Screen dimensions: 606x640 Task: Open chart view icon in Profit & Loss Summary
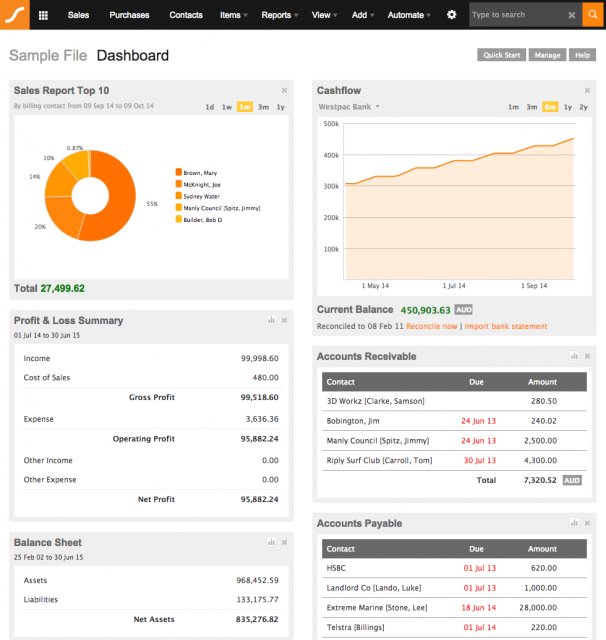271,320
